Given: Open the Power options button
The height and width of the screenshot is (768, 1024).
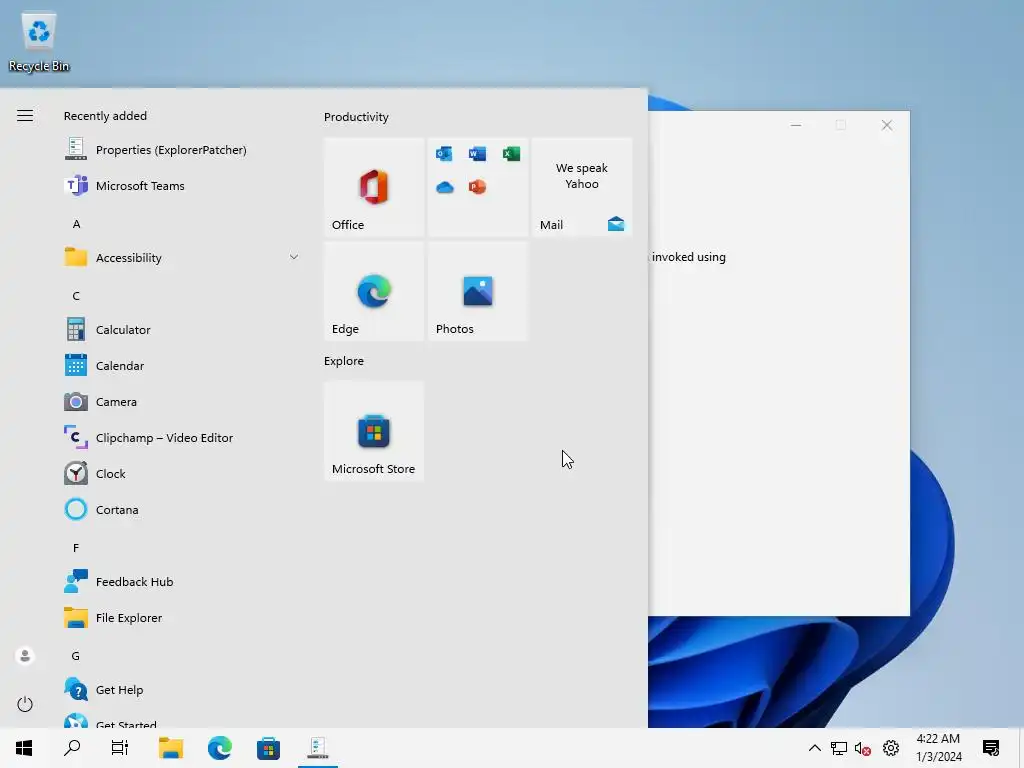Looking at the screenshot, I should click(x=25, y=704).
